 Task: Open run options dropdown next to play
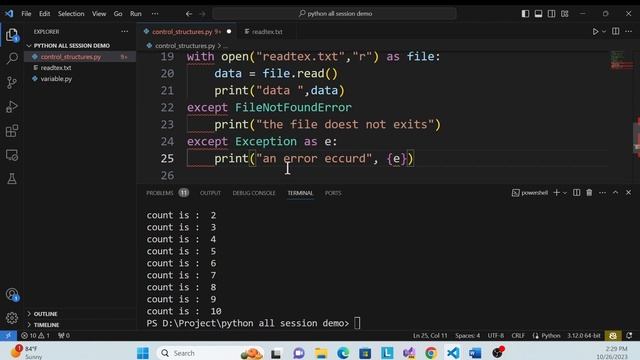point(604,31)
